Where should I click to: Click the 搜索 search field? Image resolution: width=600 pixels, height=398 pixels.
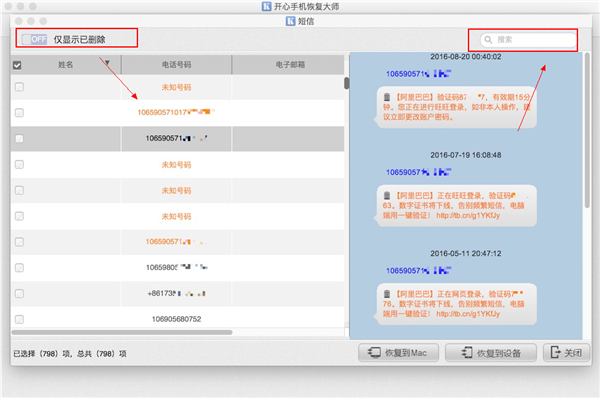pyautogui.click(x=528, y=39)
